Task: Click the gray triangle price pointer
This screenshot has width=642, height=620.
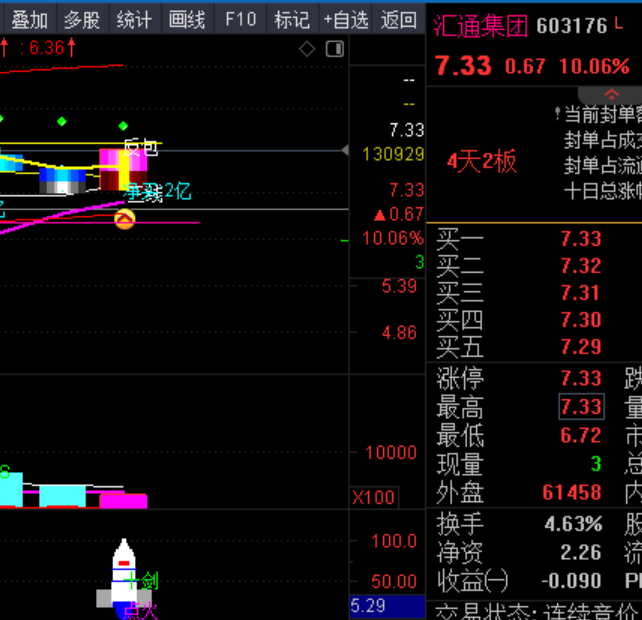Action: point(346,150)
